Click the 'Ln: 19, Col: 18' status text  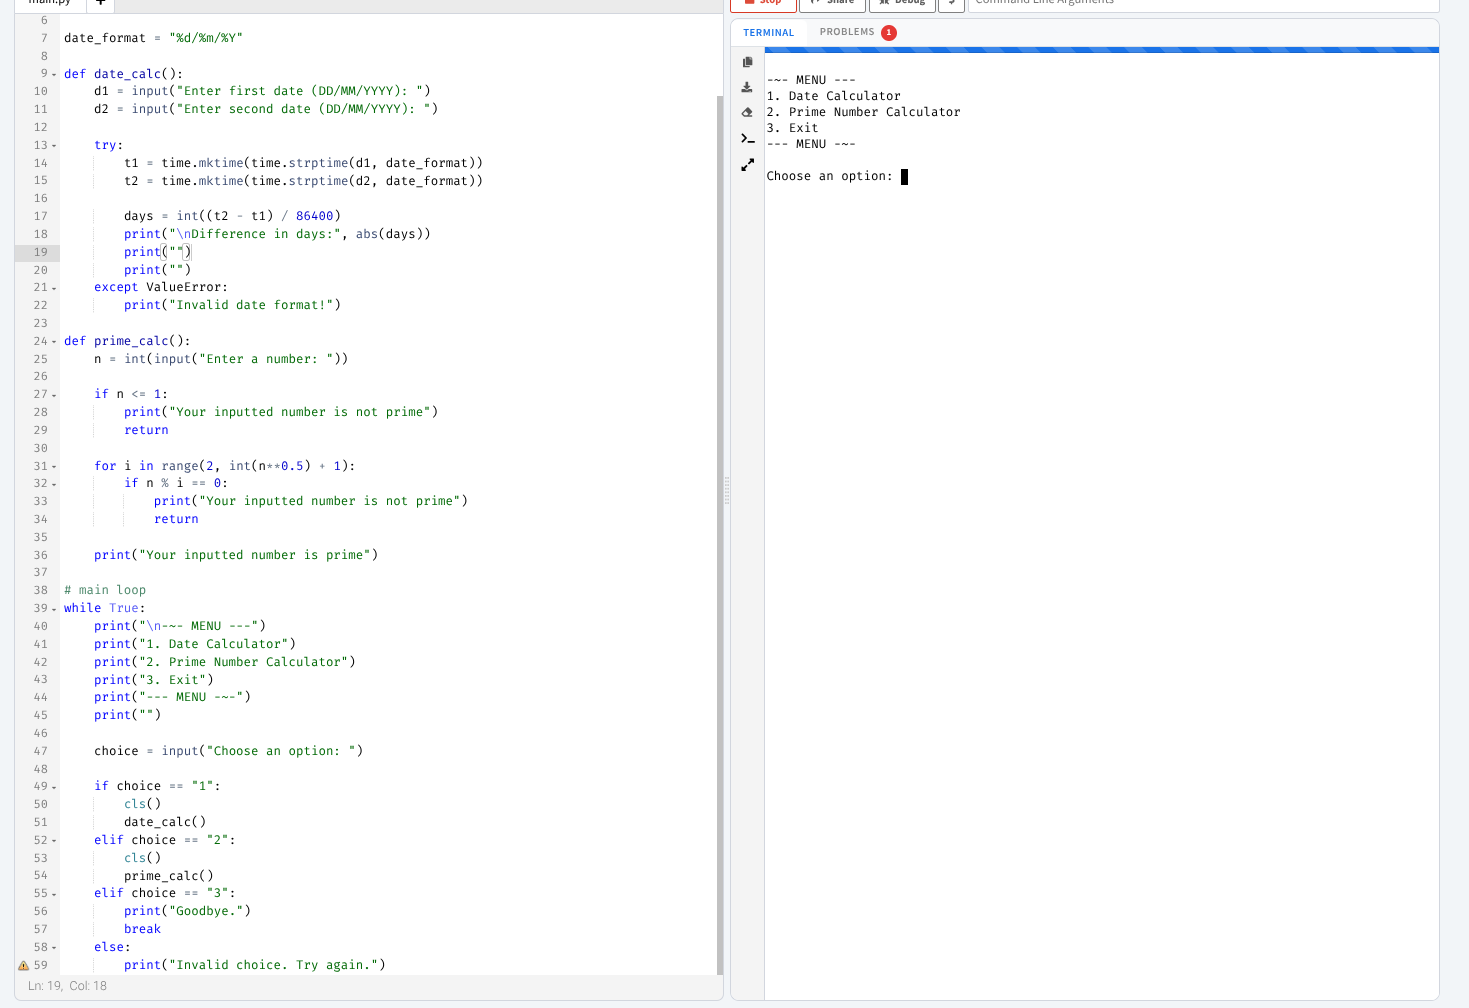click(x=67, y=986)
